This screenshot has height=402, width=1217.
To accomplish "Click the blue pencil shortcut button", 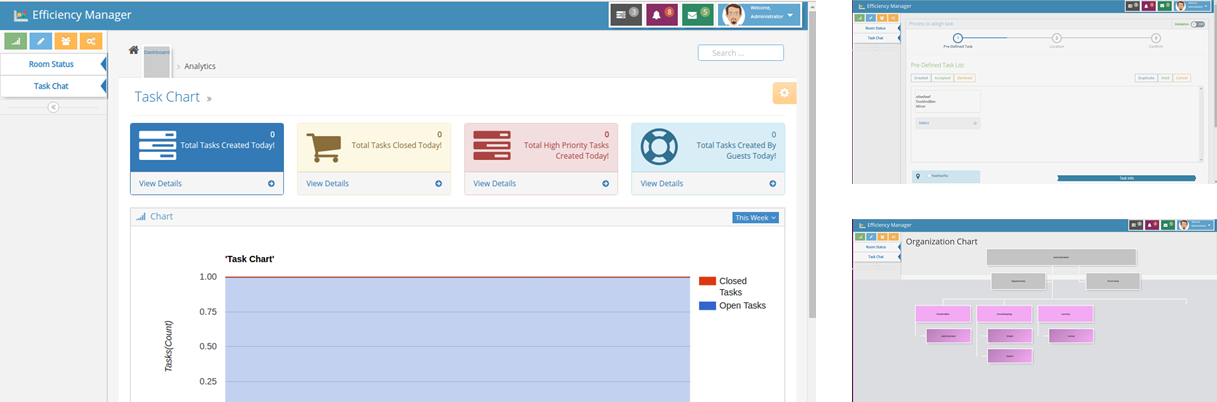I will [x=40, y=41].
